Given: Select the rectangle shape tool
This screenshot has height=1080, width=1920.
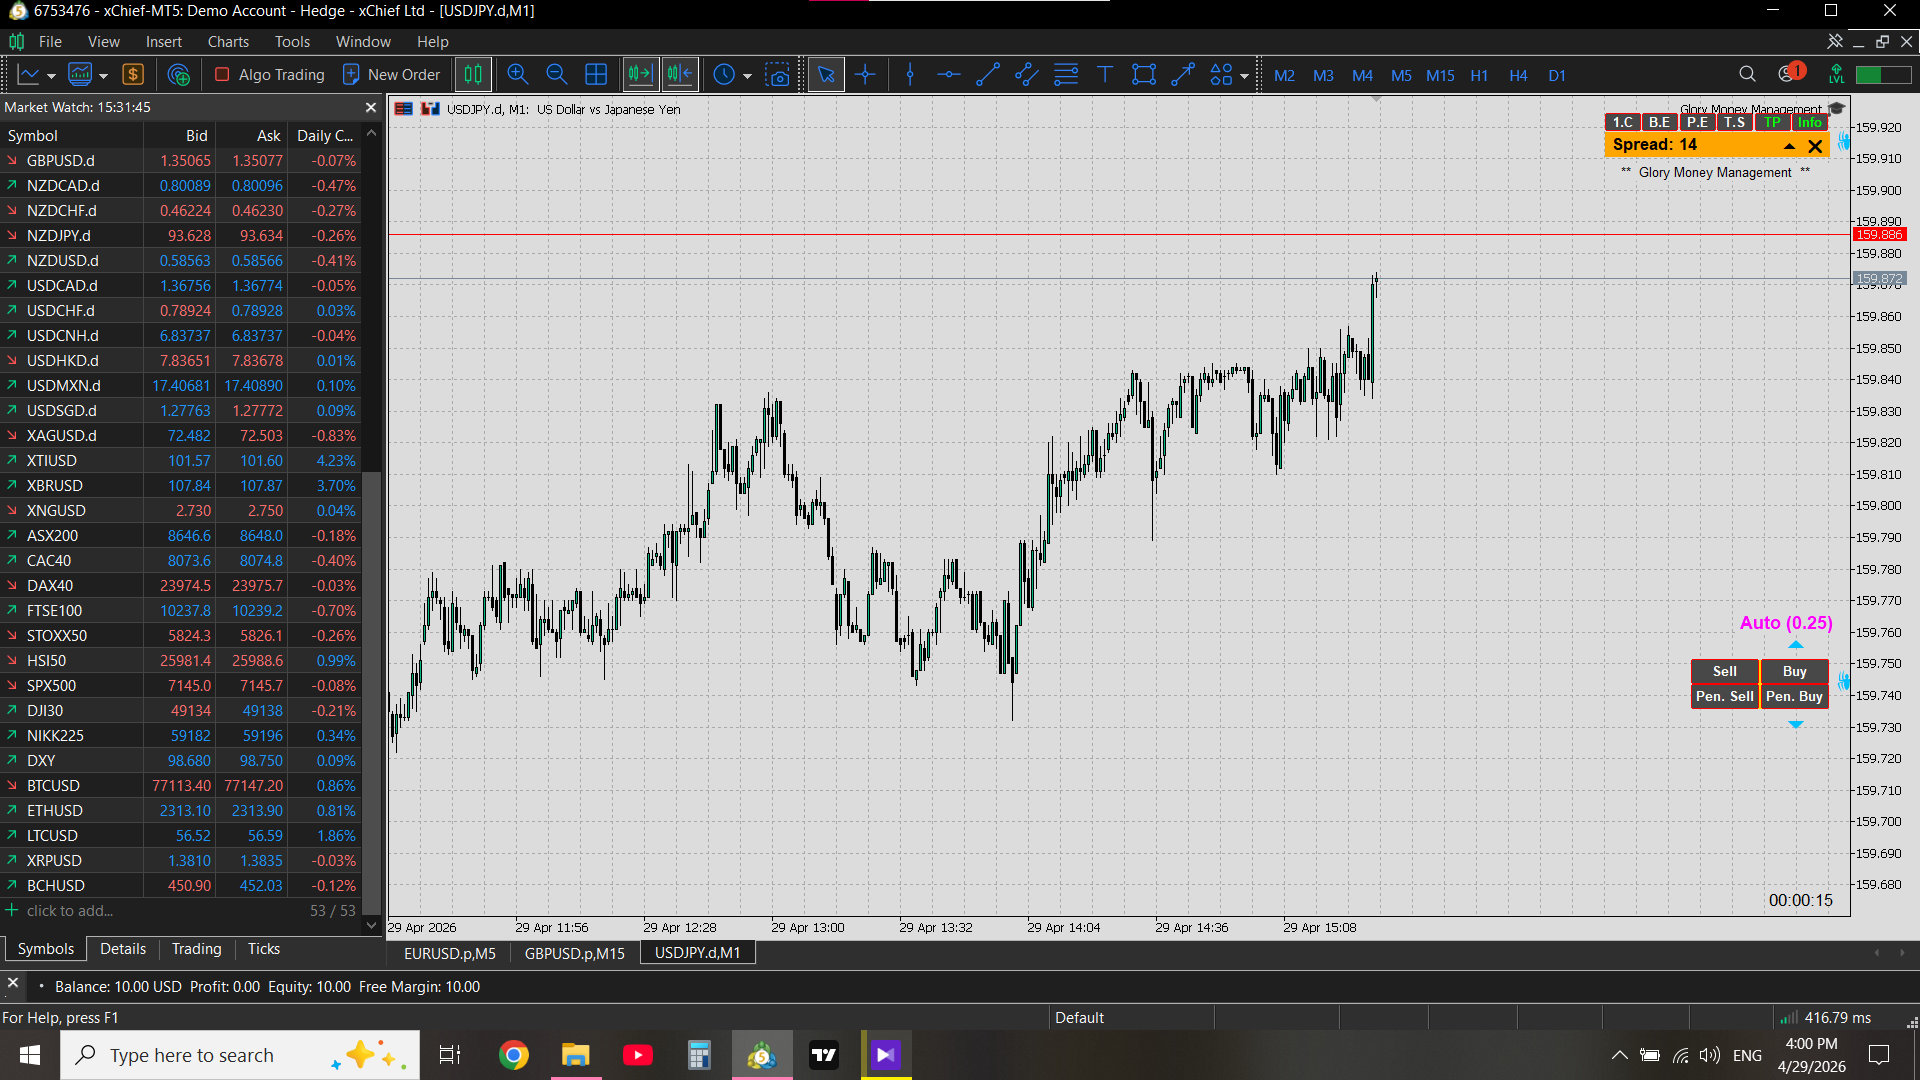Looking at the screenshot, I should tap(1144, 75).
